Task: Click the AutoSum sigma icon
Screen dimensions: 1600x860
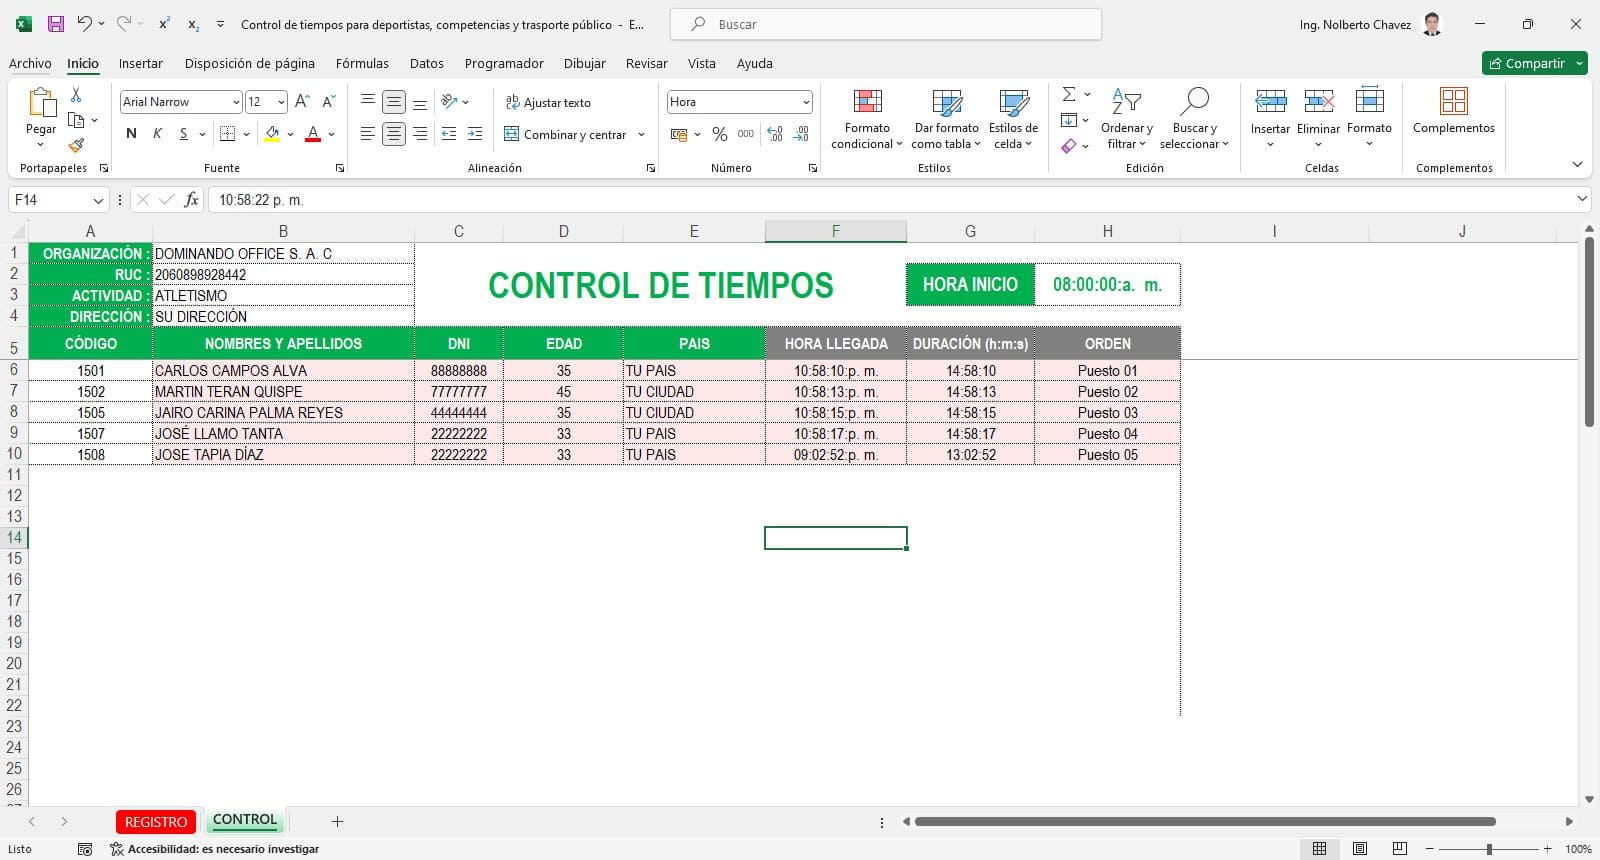Action: pyautogui.click(x=1069, y=94)
